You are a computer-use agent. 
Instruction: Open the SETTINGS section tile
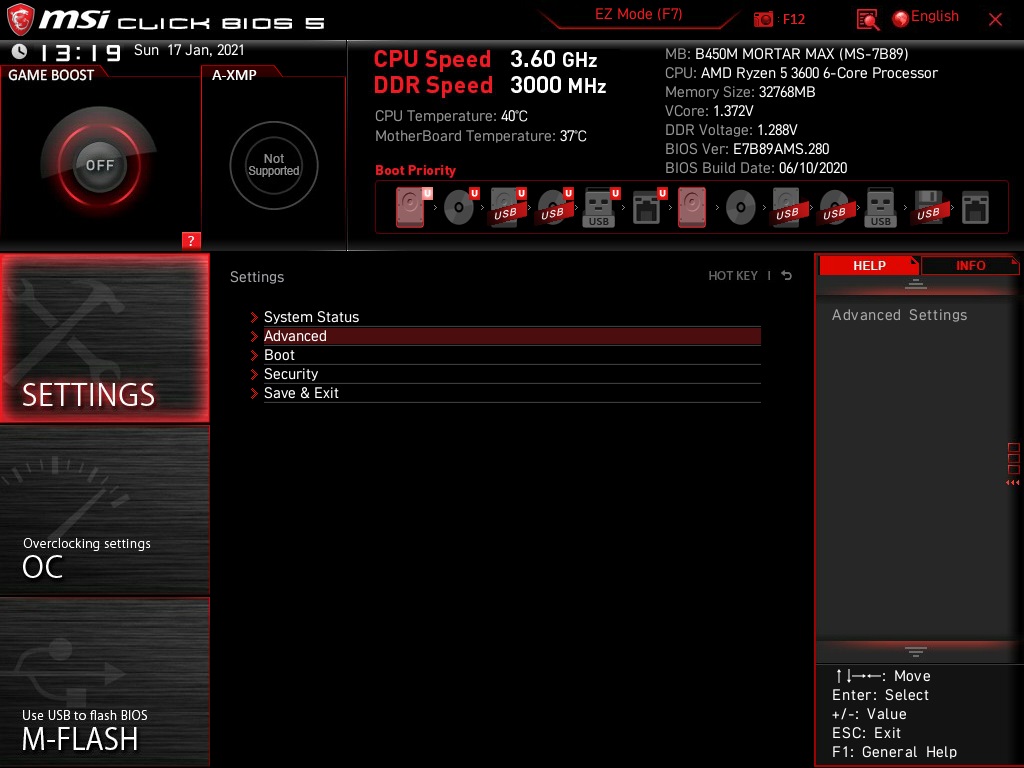click(104, 338)
